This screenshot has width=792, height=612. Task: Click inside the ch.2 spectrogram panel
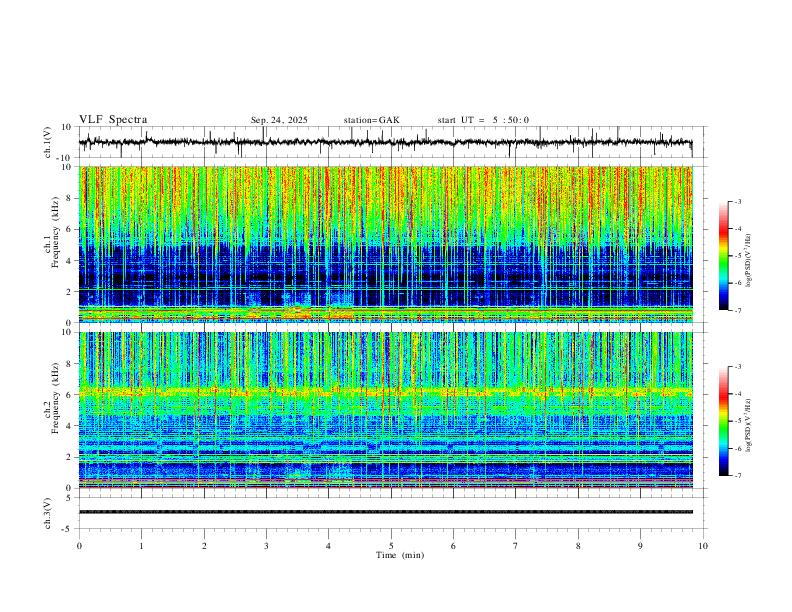pos(386,410)
